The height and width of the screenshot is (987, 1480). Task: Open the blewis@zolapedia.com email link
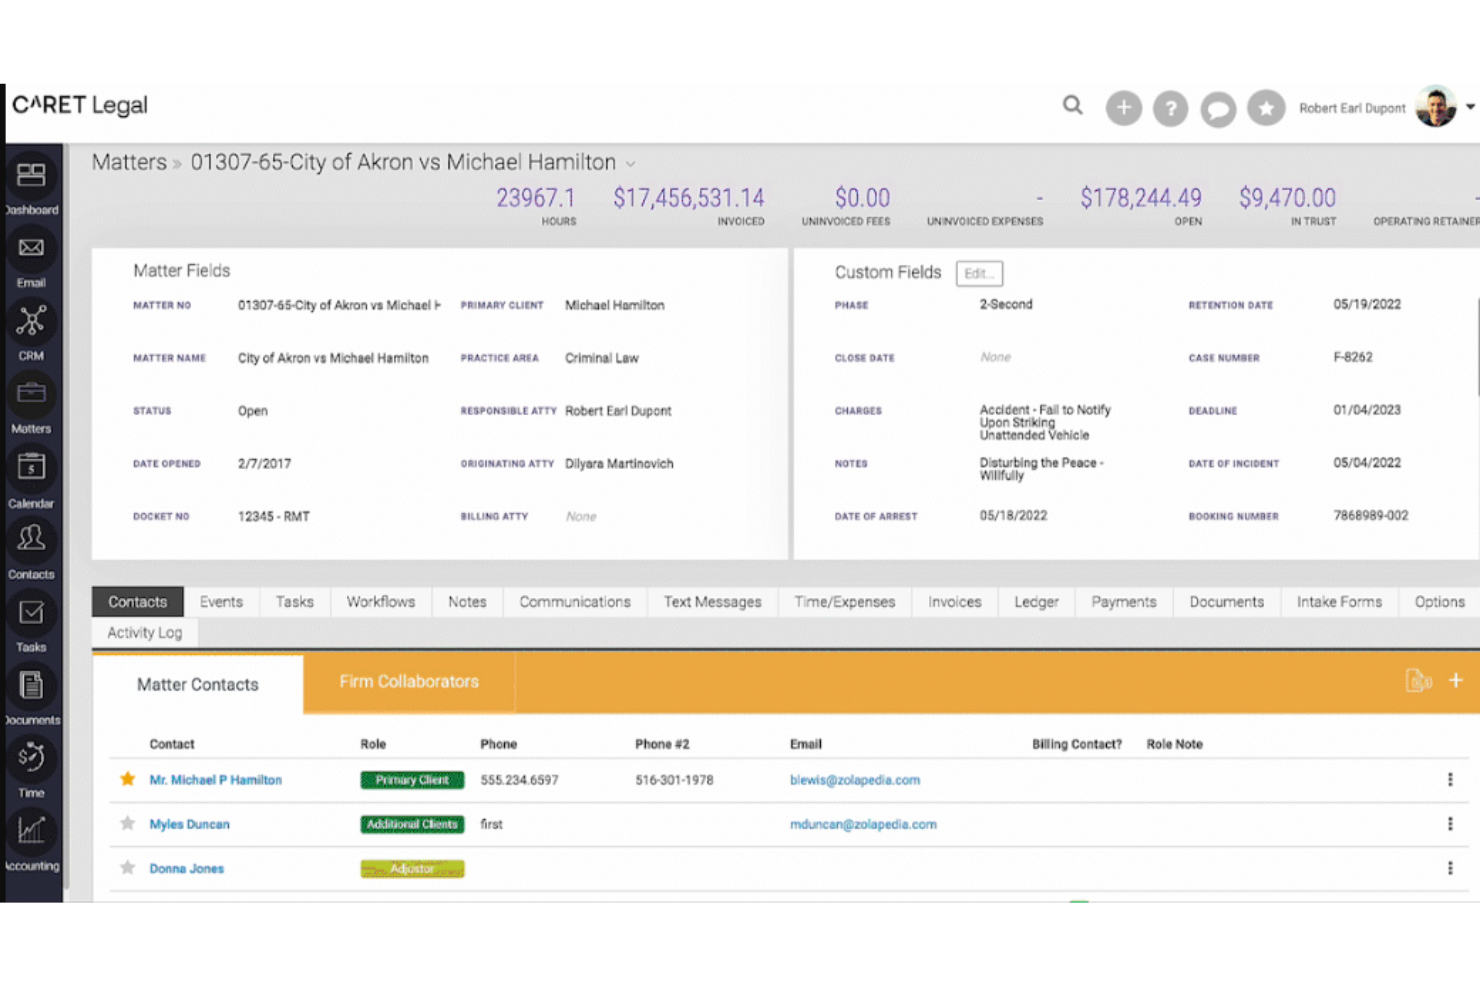coord(855,779)
